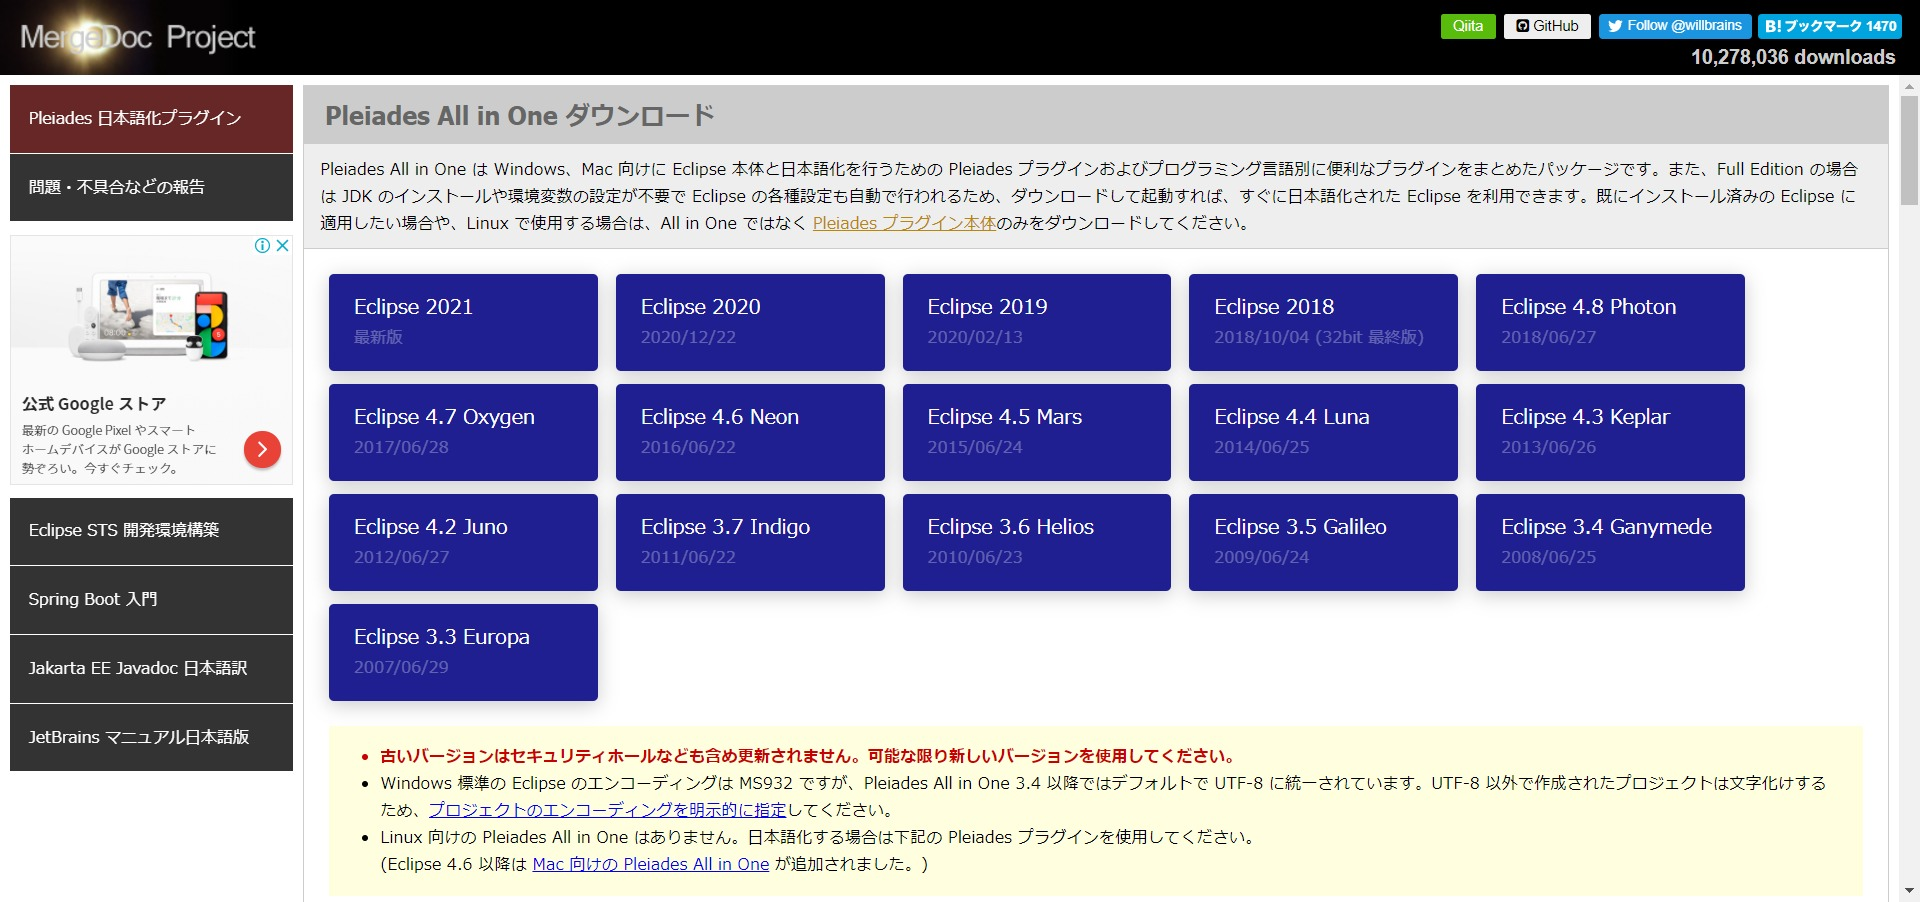This screenshot has height=902, width=1920.
Task: Click the Pleiades All in One ダウンロード heading
Action: click(520, 116)
